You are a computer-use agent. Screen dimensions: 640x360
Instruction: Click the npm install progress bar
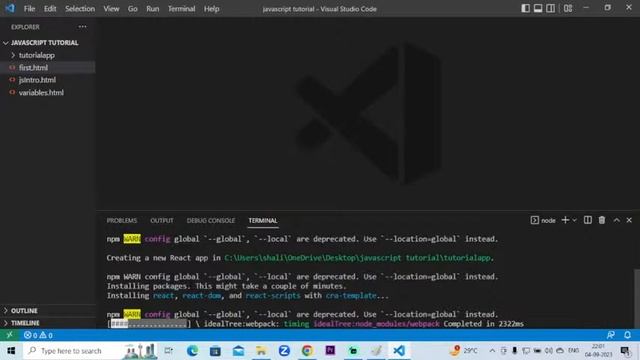point(149,324)
